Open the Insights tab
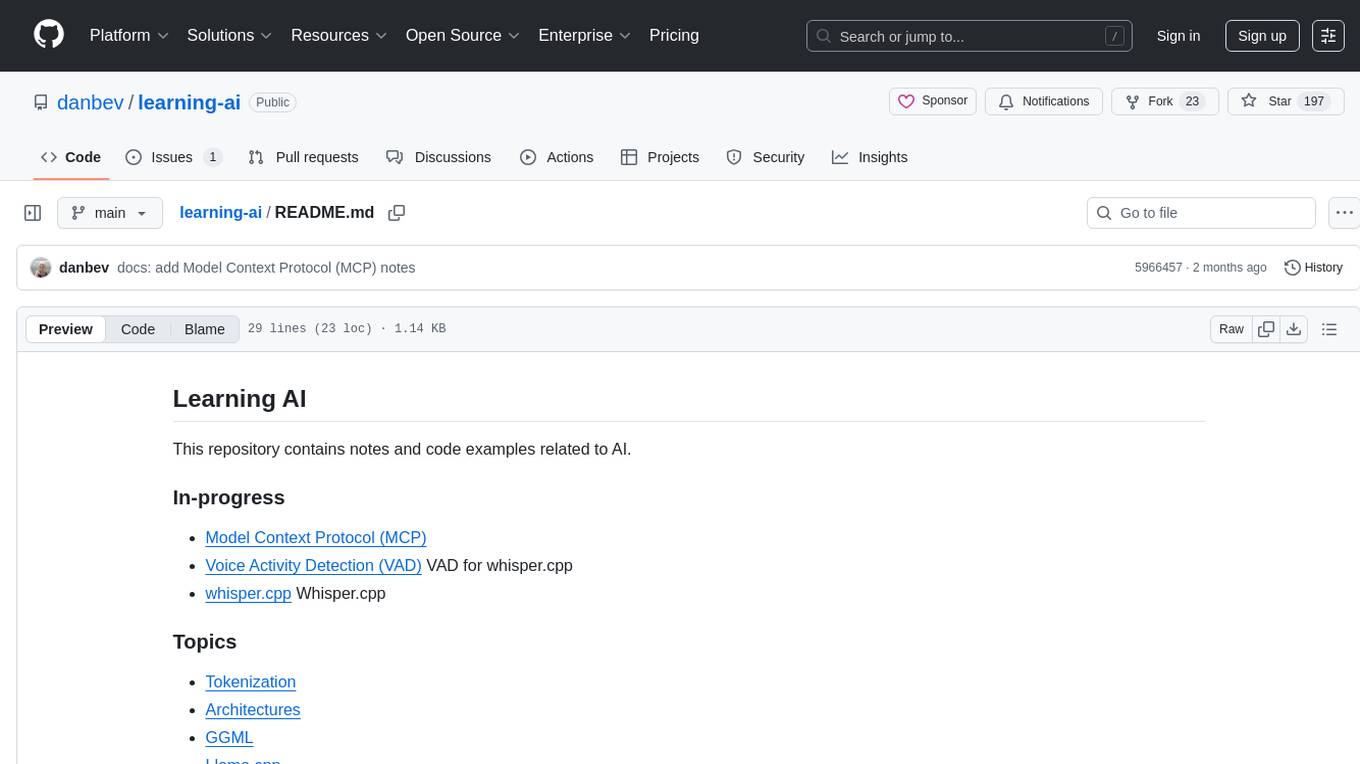1360x764 pixels. 869,157
